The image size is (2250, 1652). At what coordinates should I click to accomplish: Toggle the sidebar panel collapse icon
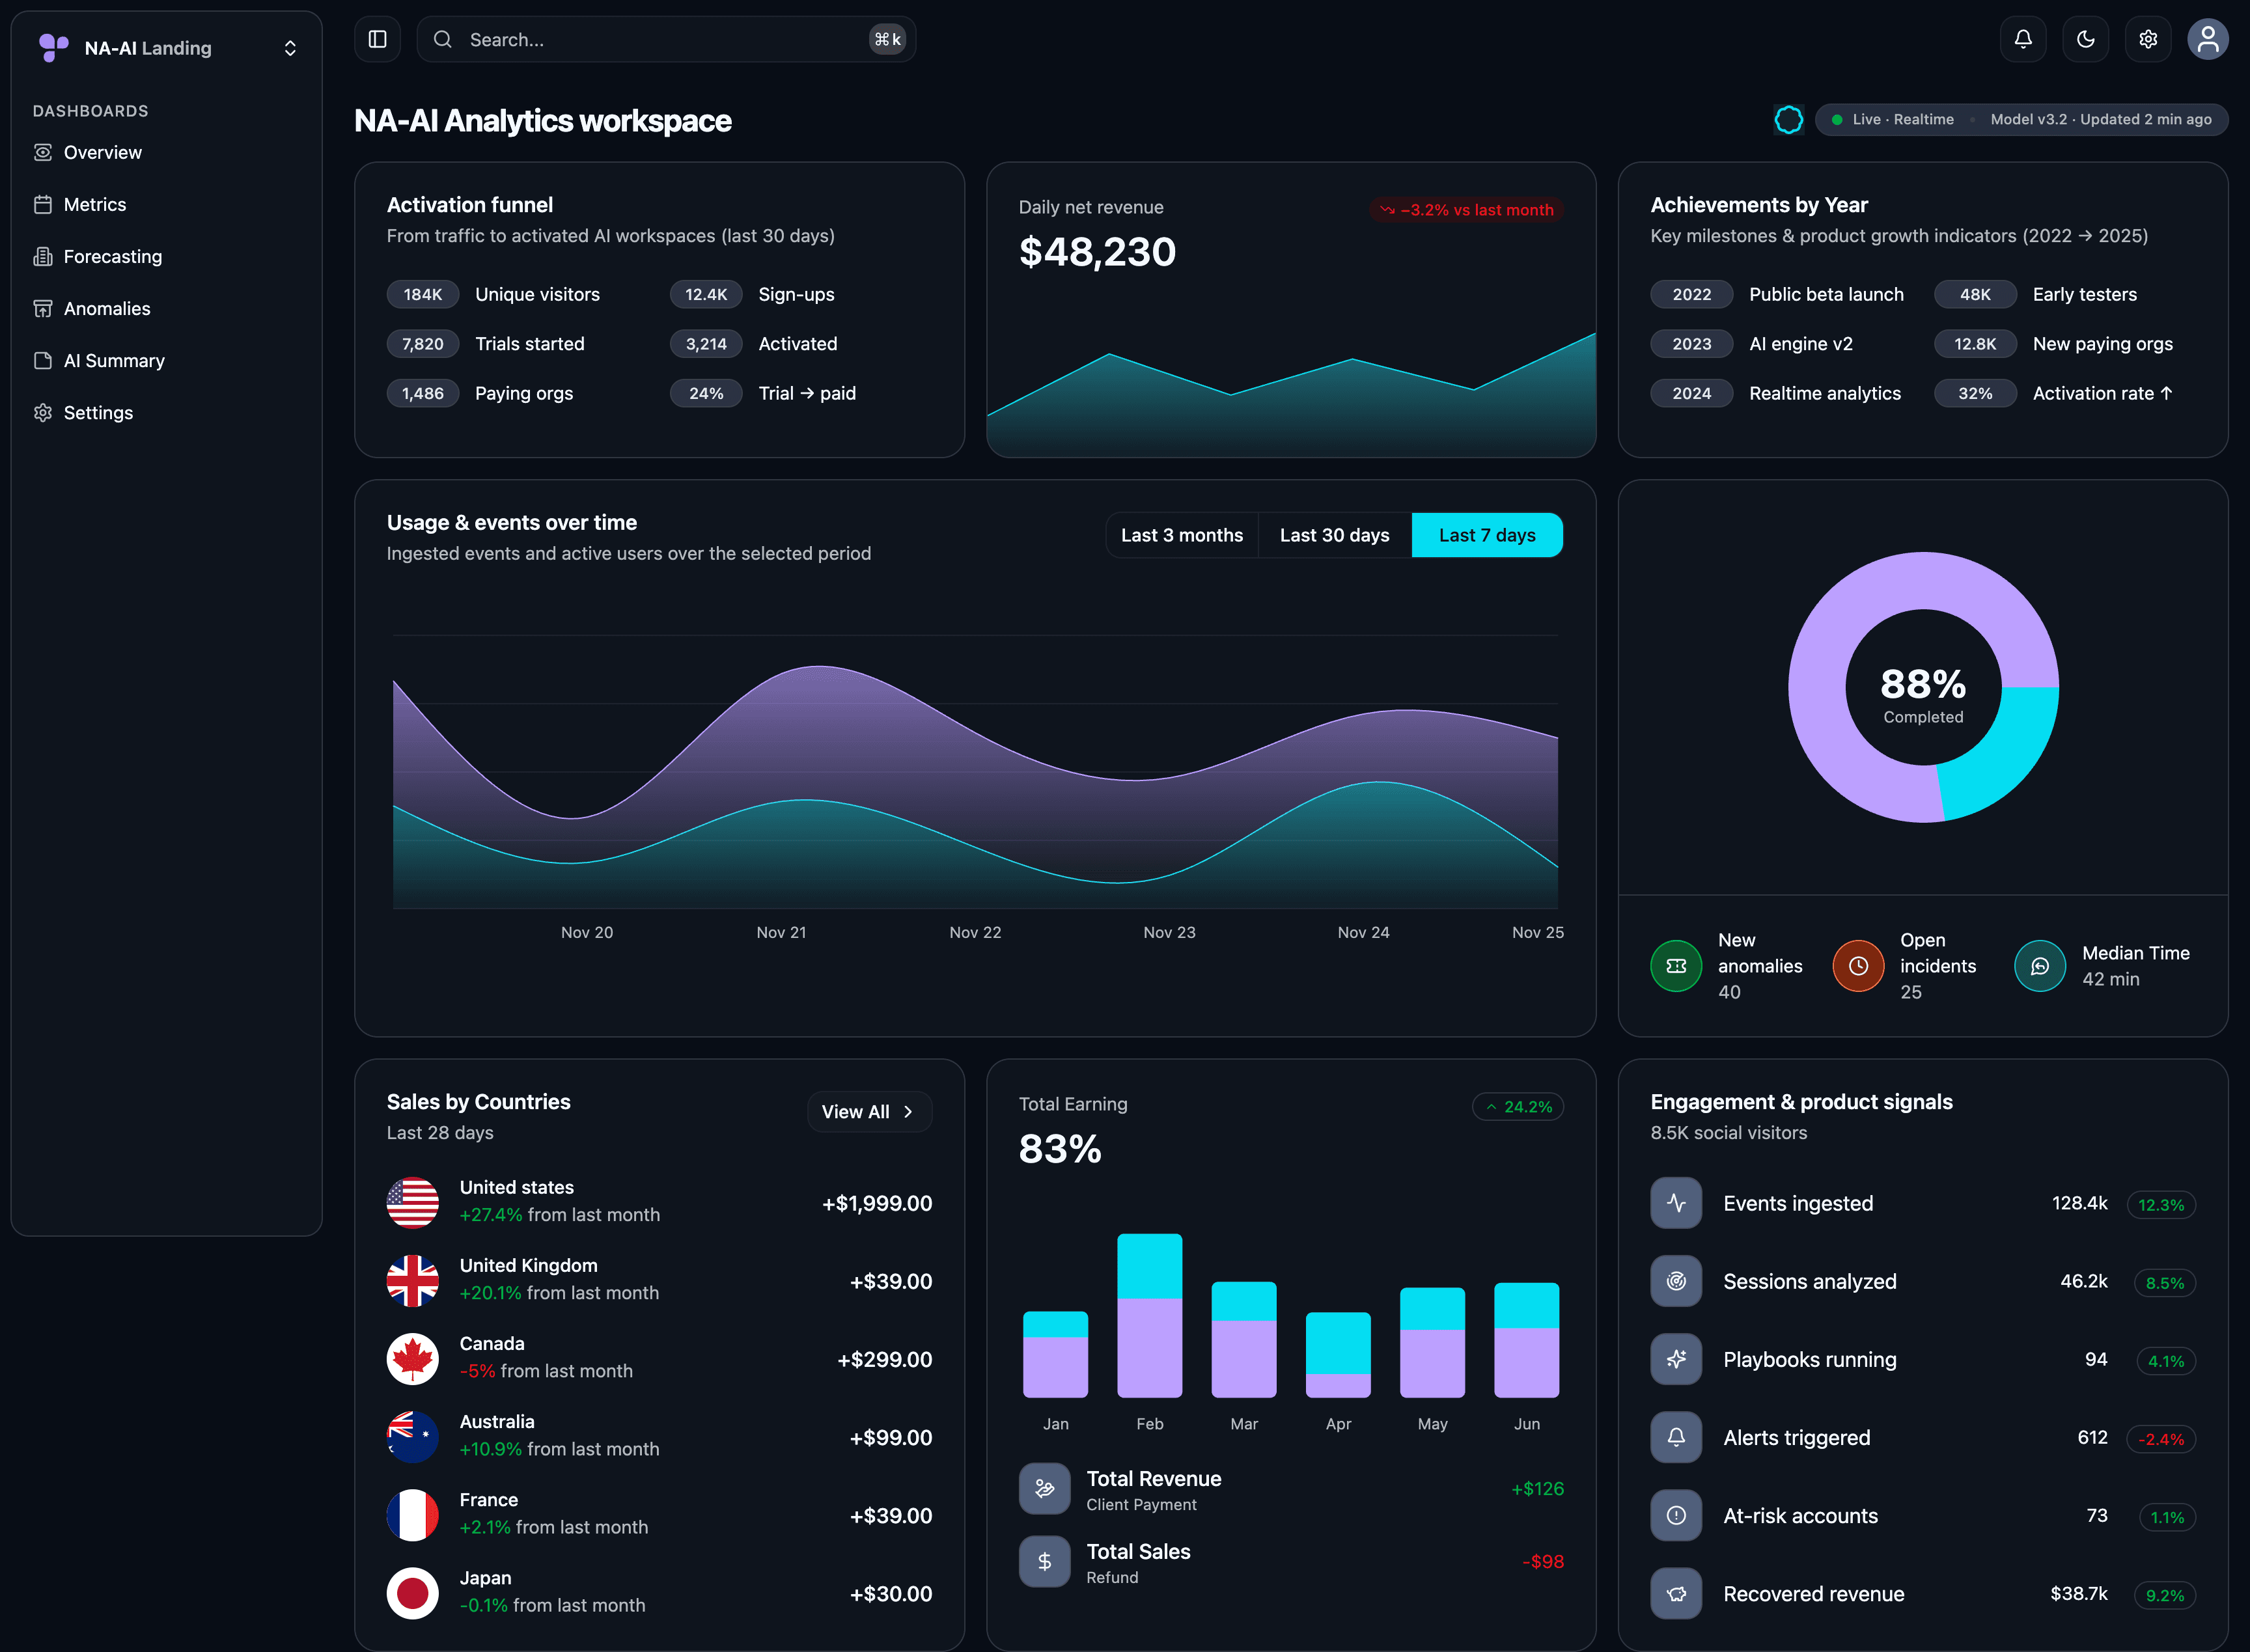[x=378, y=39]
